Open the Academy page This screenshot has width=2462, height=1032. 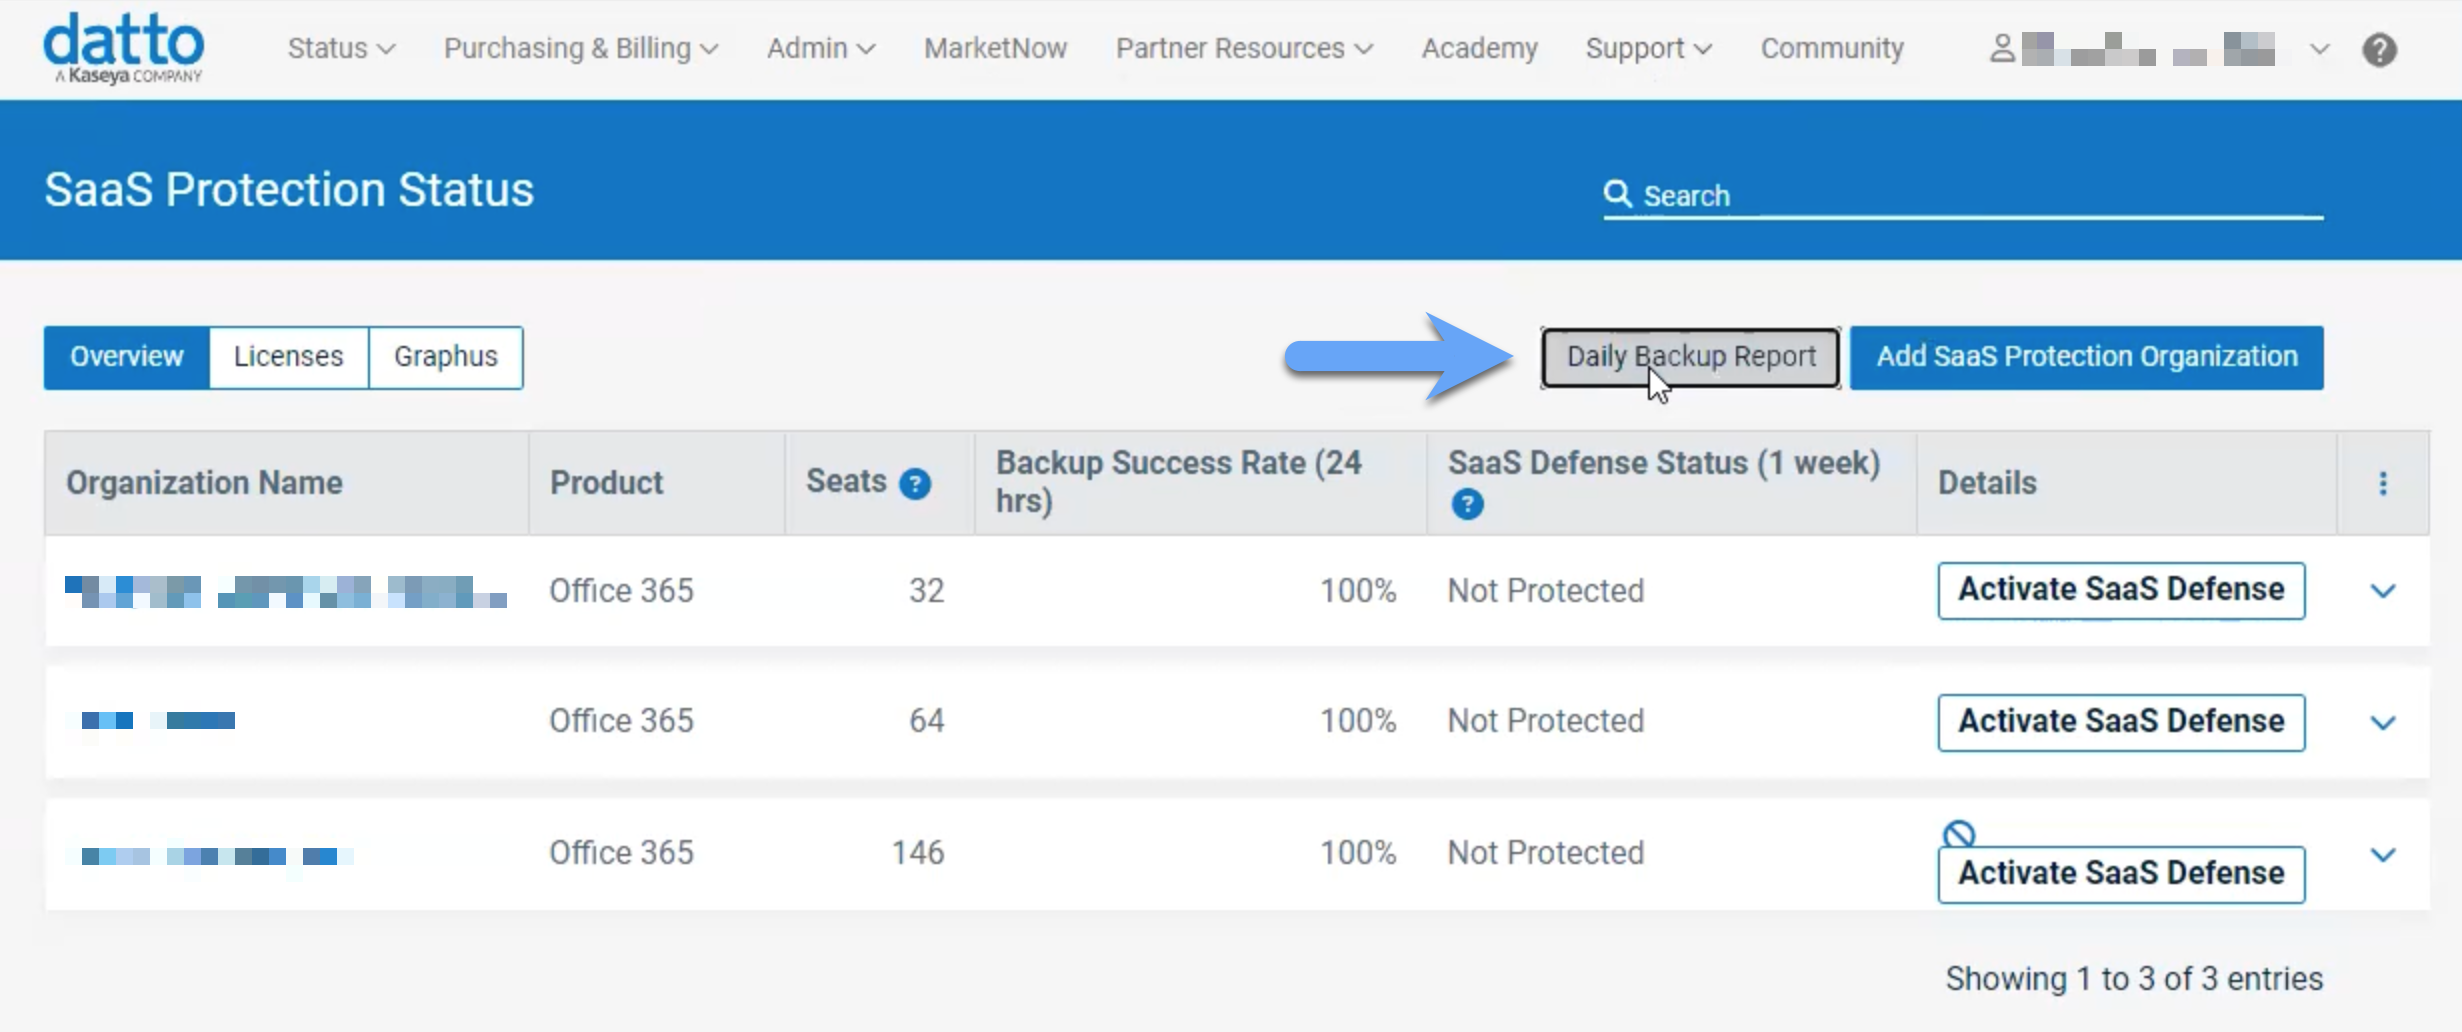1479,48
